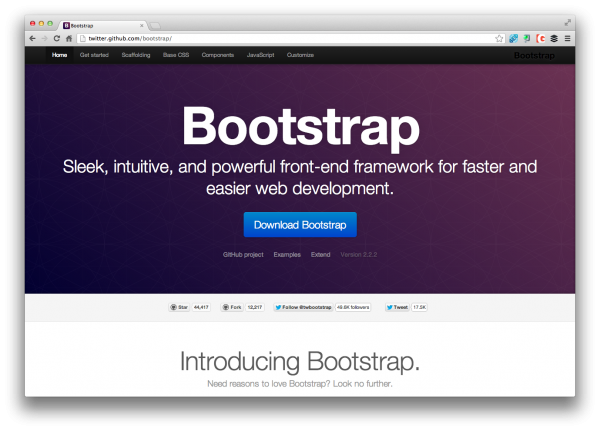The width and height of the screenshot is (600, 431).
Task: Click the GitHub Star button
Action: pyautogui.click(x=179, y=307)
